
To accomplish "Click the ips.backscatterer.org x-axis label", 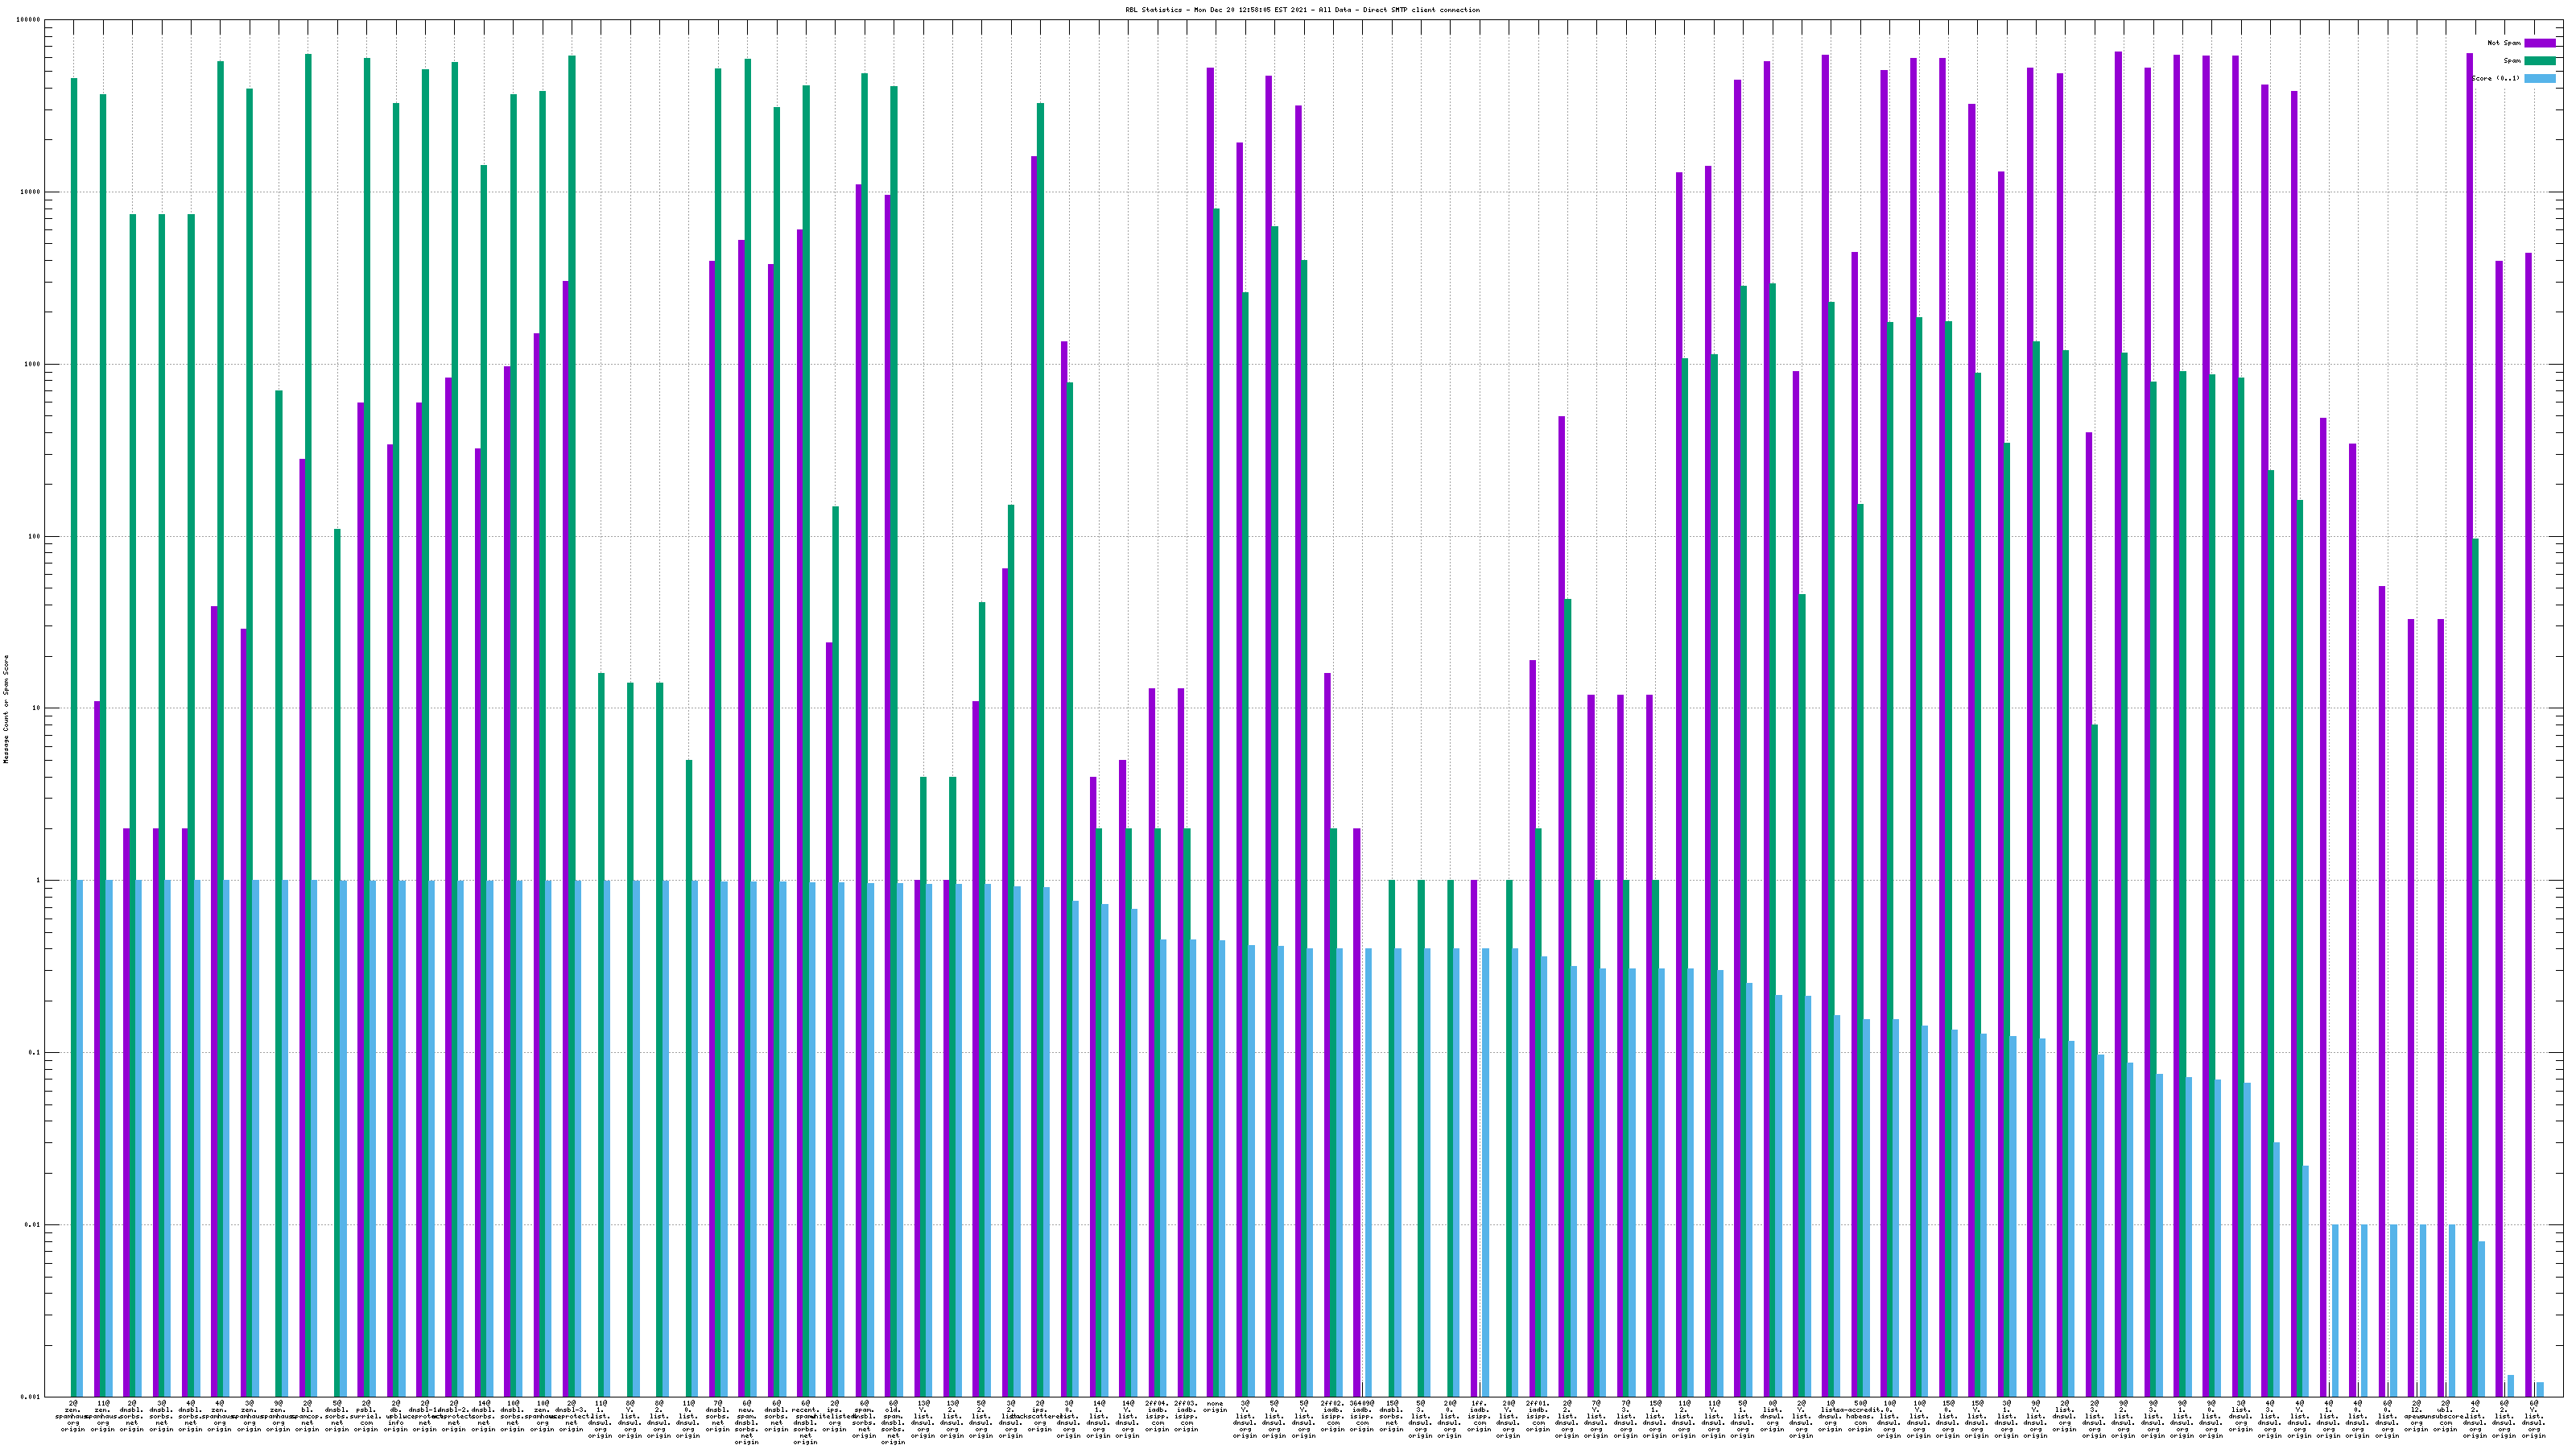I will pos(1039,1417).
